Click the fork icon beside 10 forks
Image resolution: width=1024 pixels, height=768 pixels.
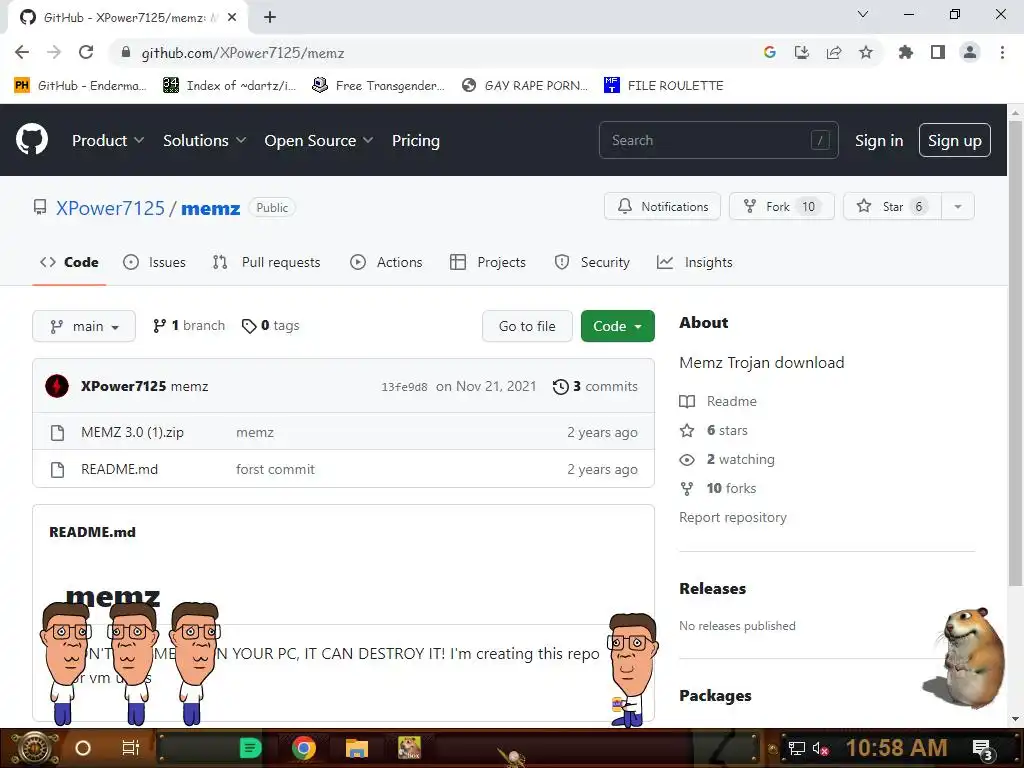pyautogui.click(x=687, y=488)
